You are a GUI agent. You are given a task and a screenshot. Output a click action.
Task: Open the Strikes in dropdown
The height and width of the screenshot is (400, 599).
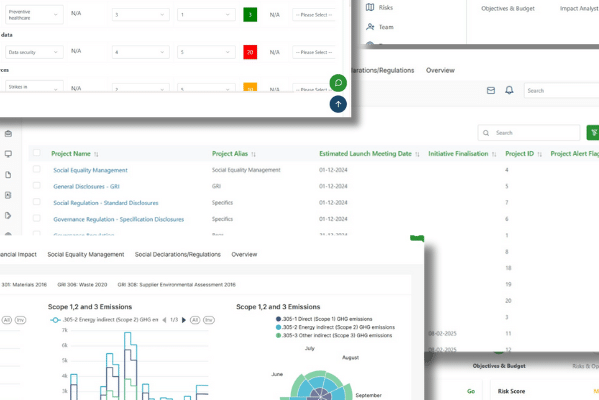point(34,86)
